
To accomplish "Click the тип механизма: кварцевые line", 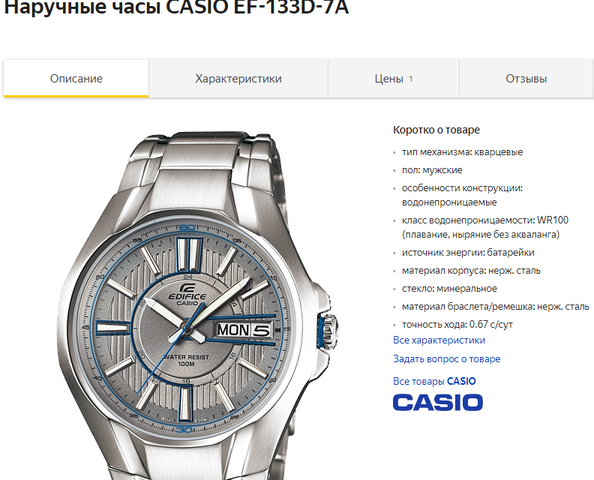I will point(462,152).
